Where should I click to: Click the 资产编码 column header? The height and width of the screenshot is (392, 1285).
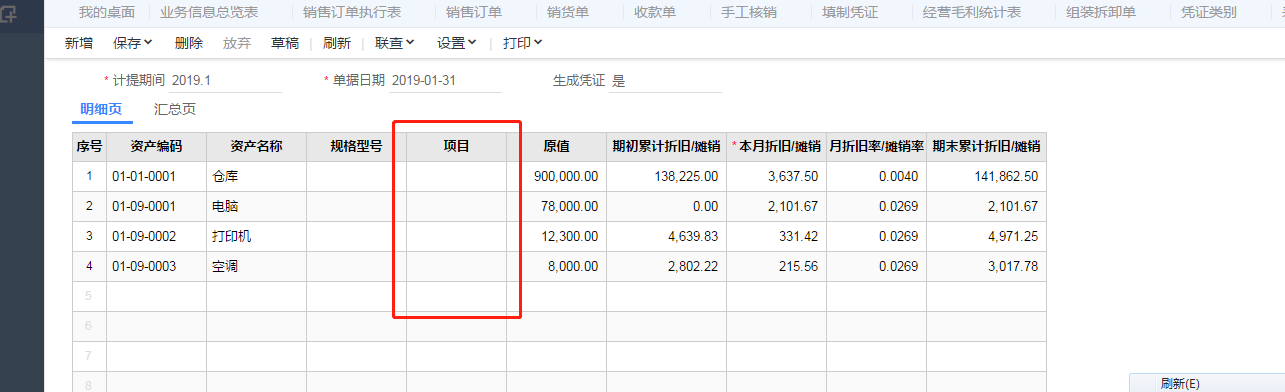coord(157,146)
